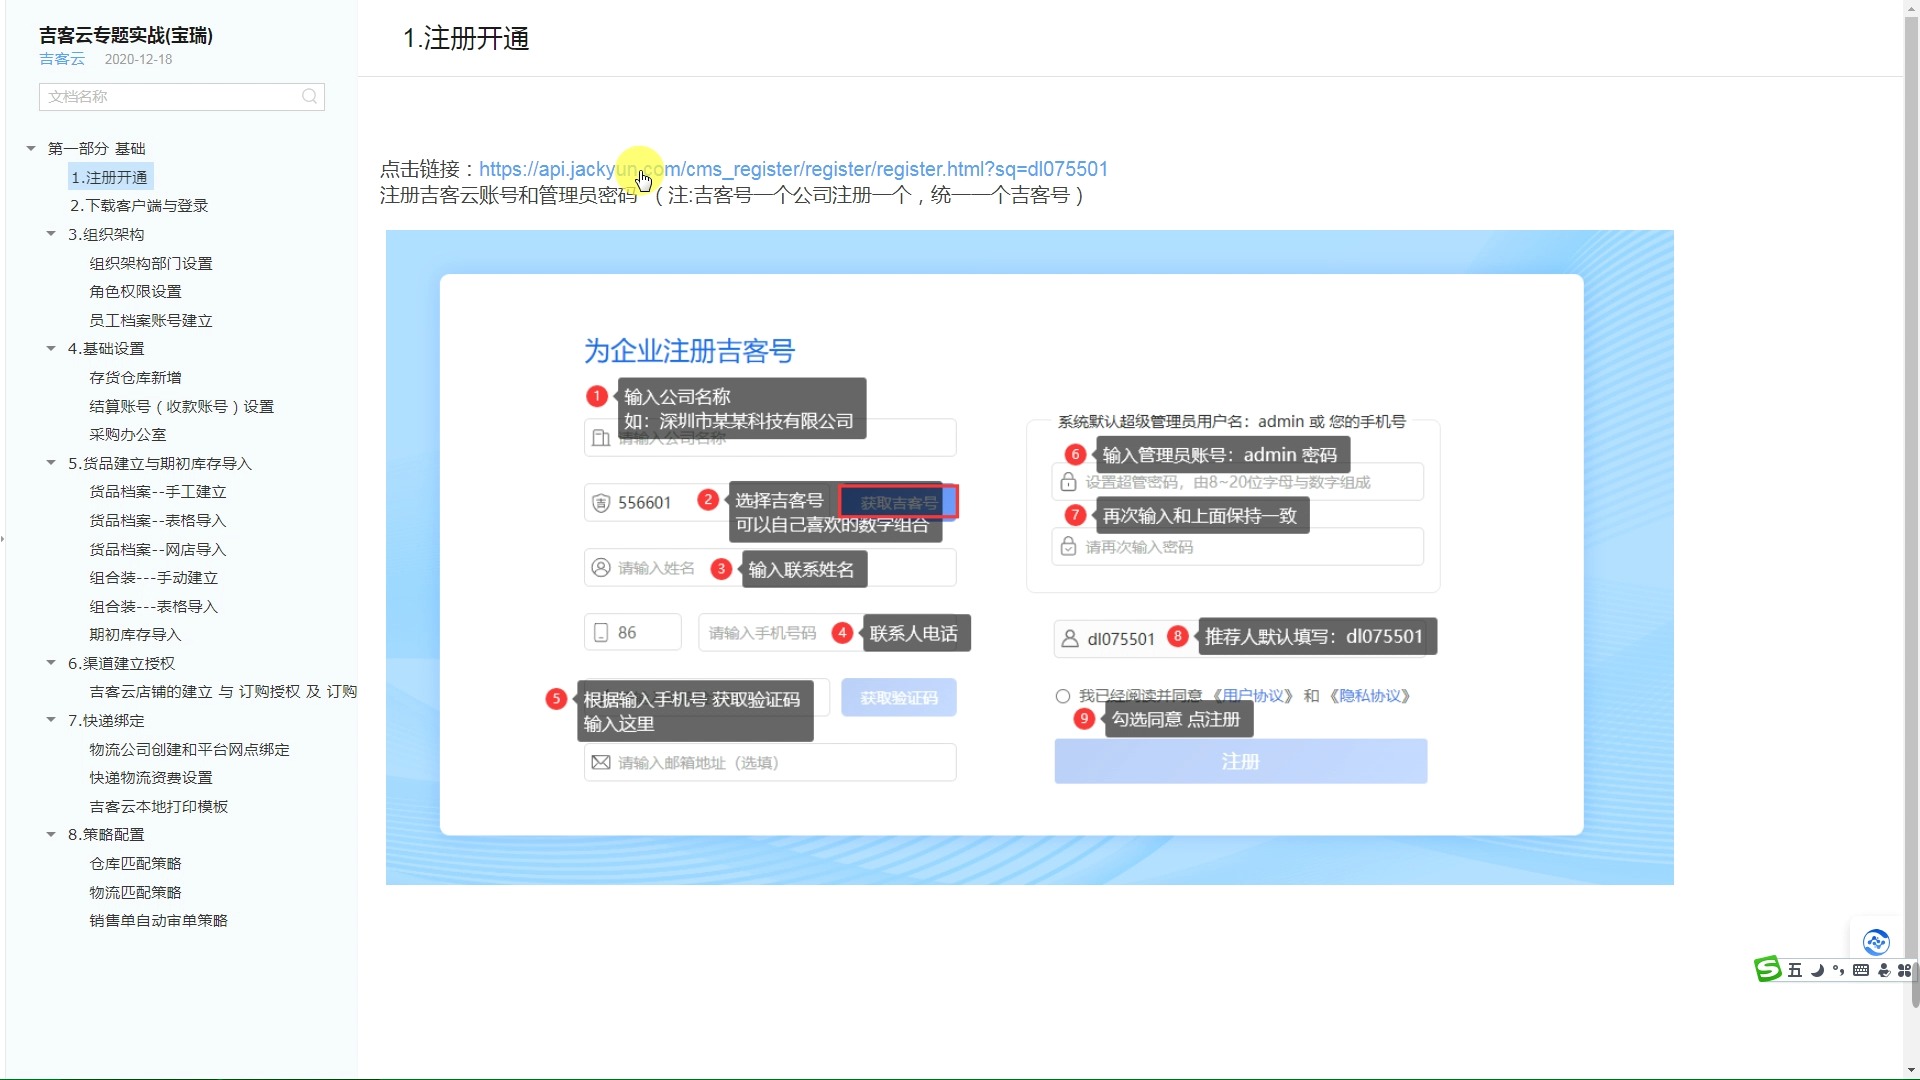Collapse the 第一部分 基础 section arrow
The width and height of the screenshot is (1920, 1080).
31,148
